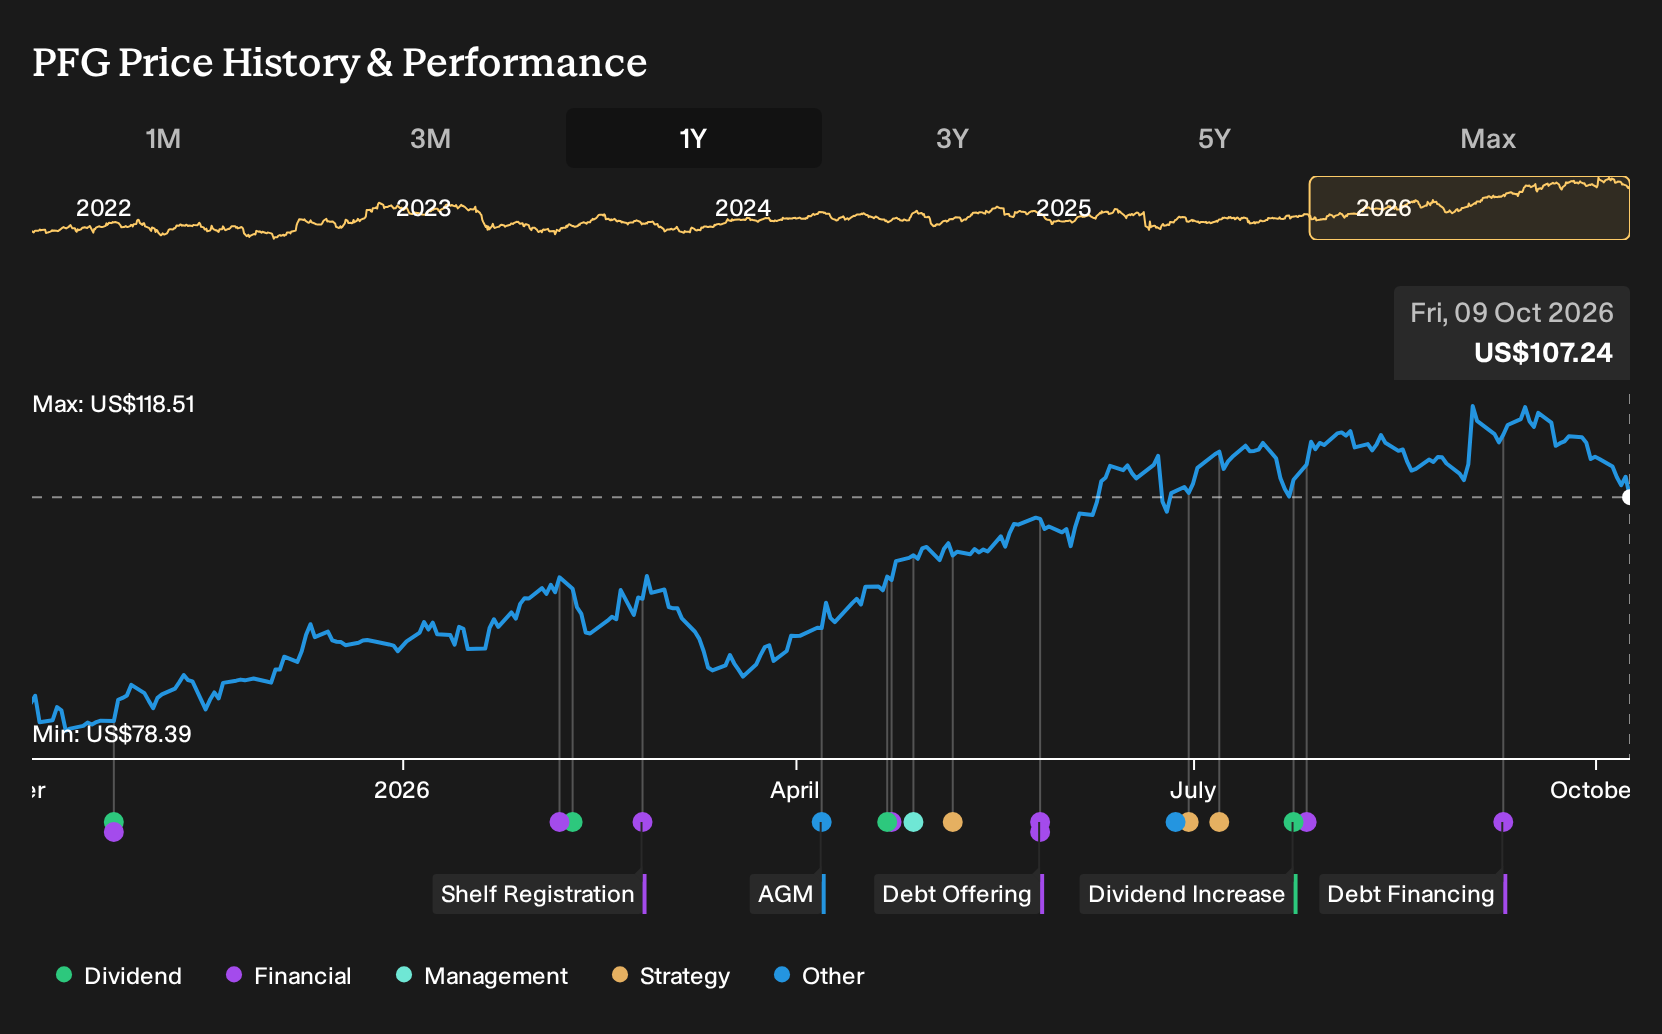Viewport: 1662px width, 1034px height.
Task: Click the purple dot above Shelf Registration
Action: pyautogui.click(x=642, y=822)
